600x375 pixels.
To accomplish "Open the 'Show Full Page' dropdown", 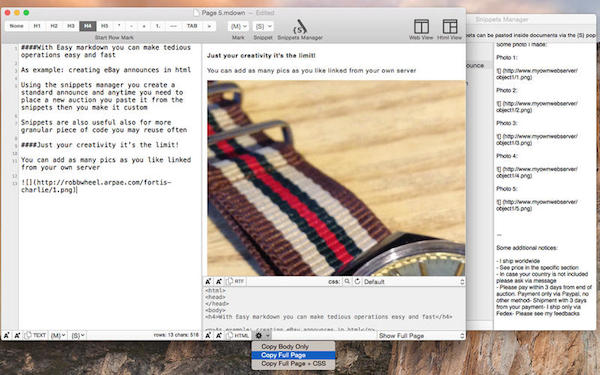I will click(x=421, y=336).
